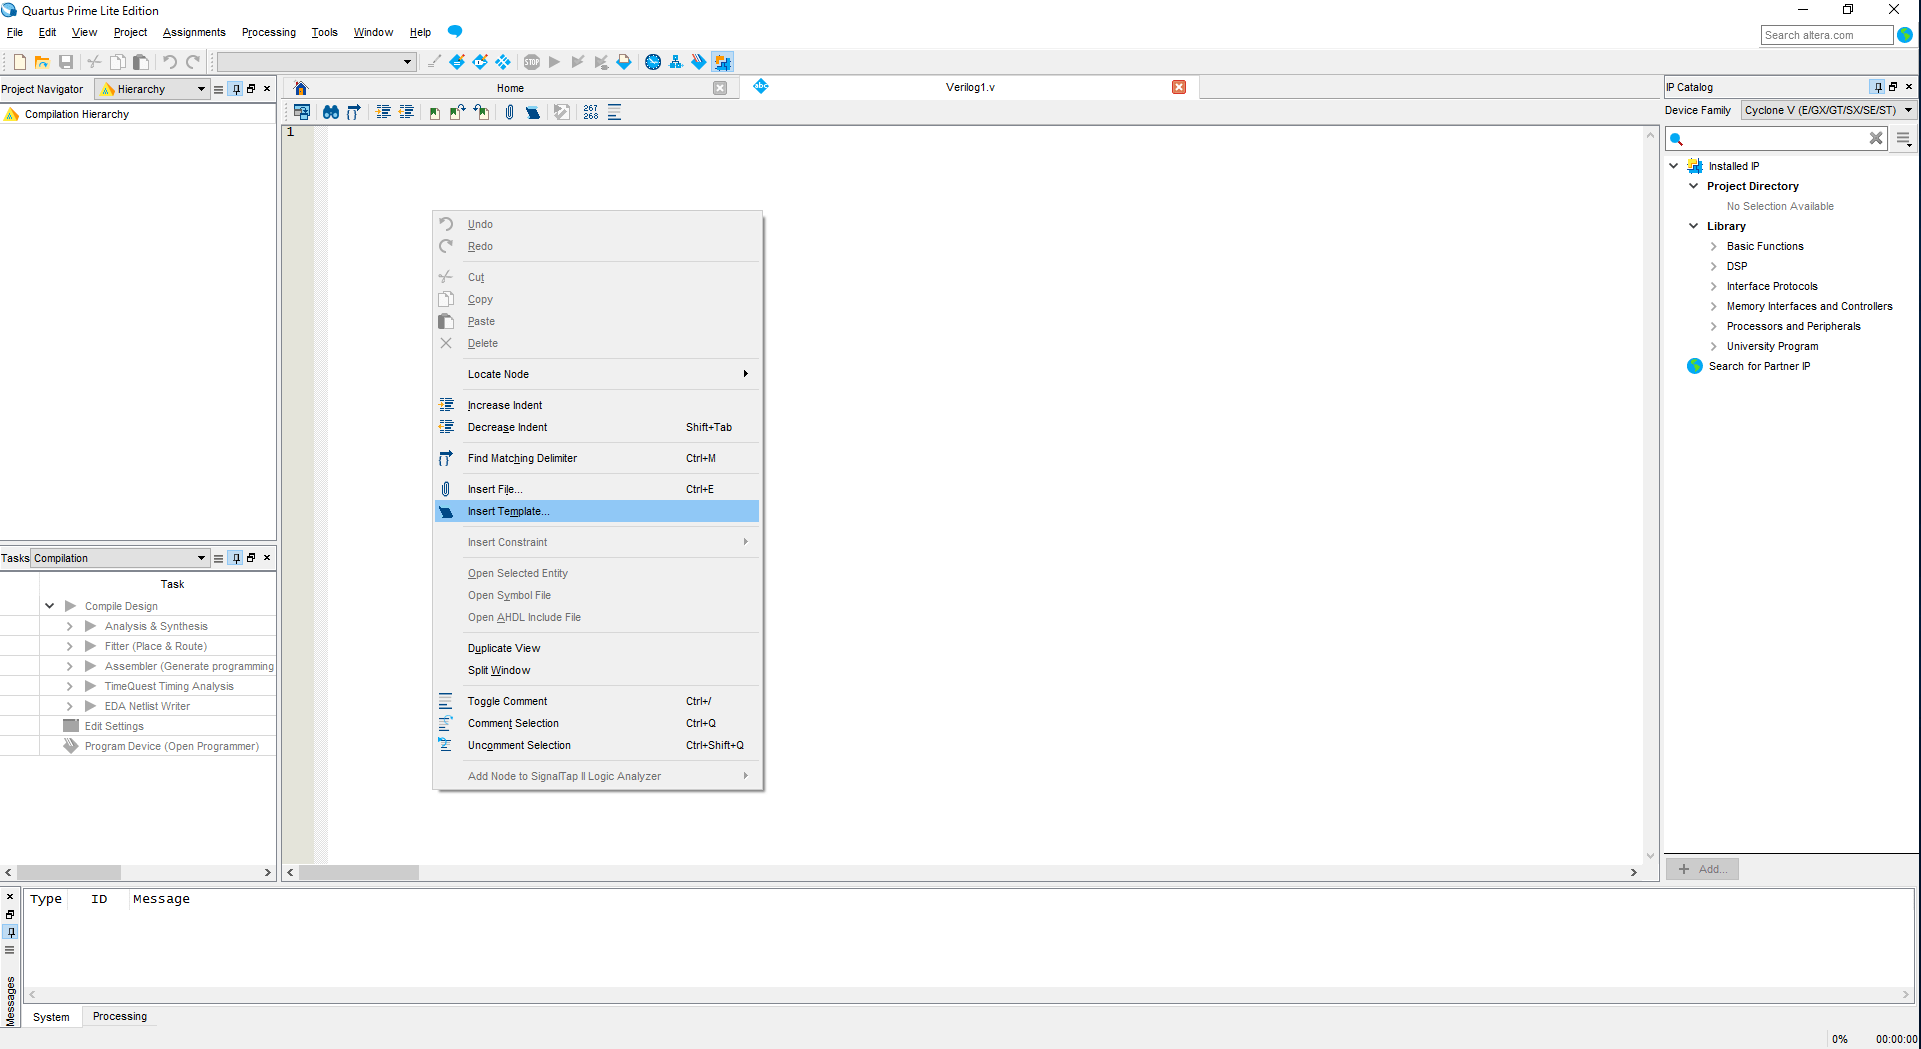The height and width of the screenshot is (1049, 1921).
Task: Switch to the Processing messages tab
Action: pyautogui.click(x=120, y=1016)
